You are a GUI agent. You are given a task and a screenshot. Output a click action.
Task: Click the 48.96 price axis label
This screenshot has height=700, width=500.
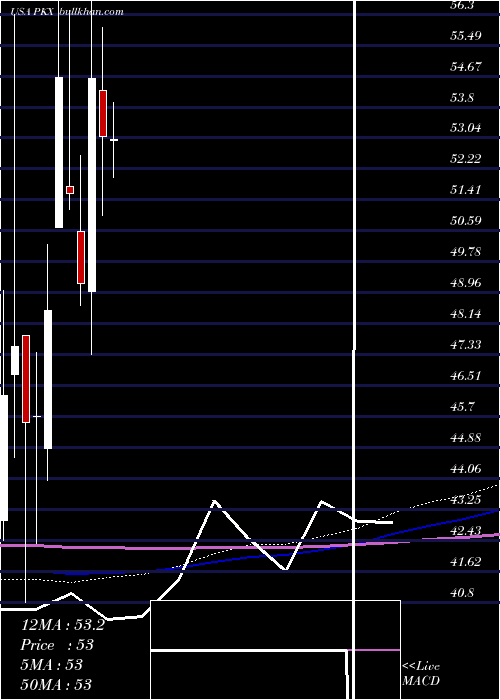(466, 283)
